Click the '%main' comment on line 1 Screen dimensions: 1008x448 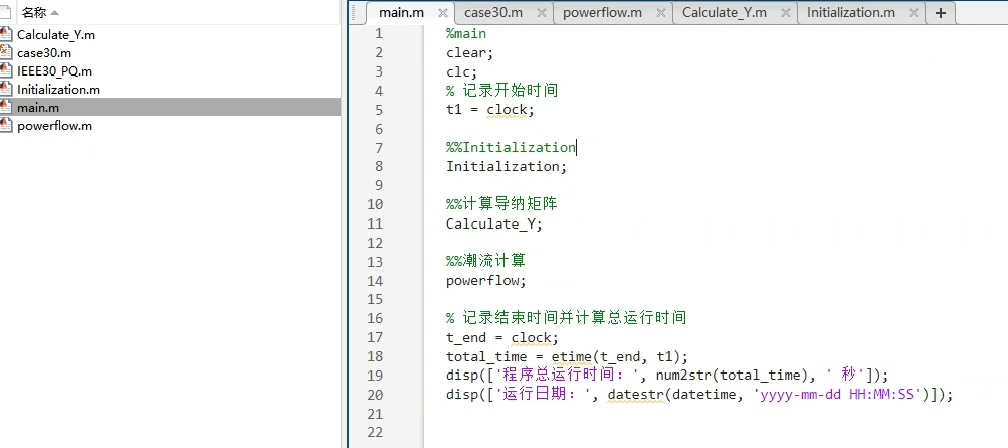coord(466,33)
